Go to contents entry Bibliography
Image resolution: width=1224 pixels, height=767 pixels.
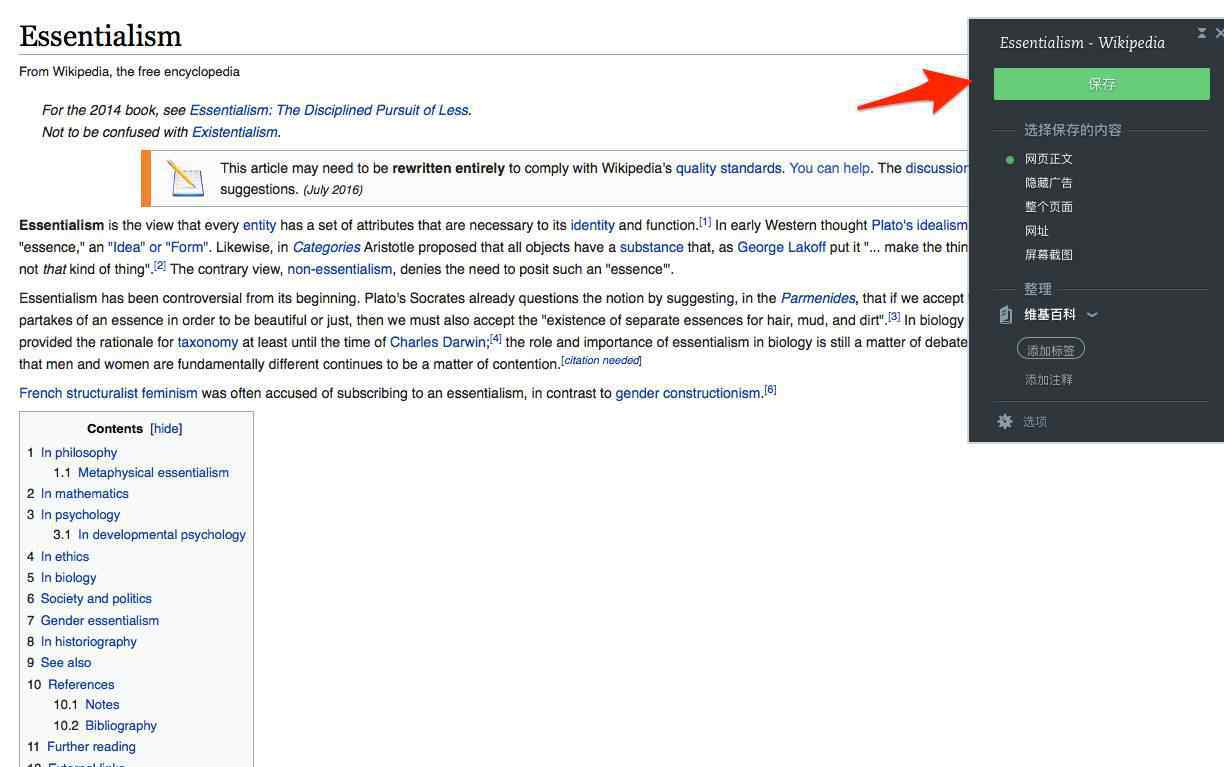click(x=121, y=726)
